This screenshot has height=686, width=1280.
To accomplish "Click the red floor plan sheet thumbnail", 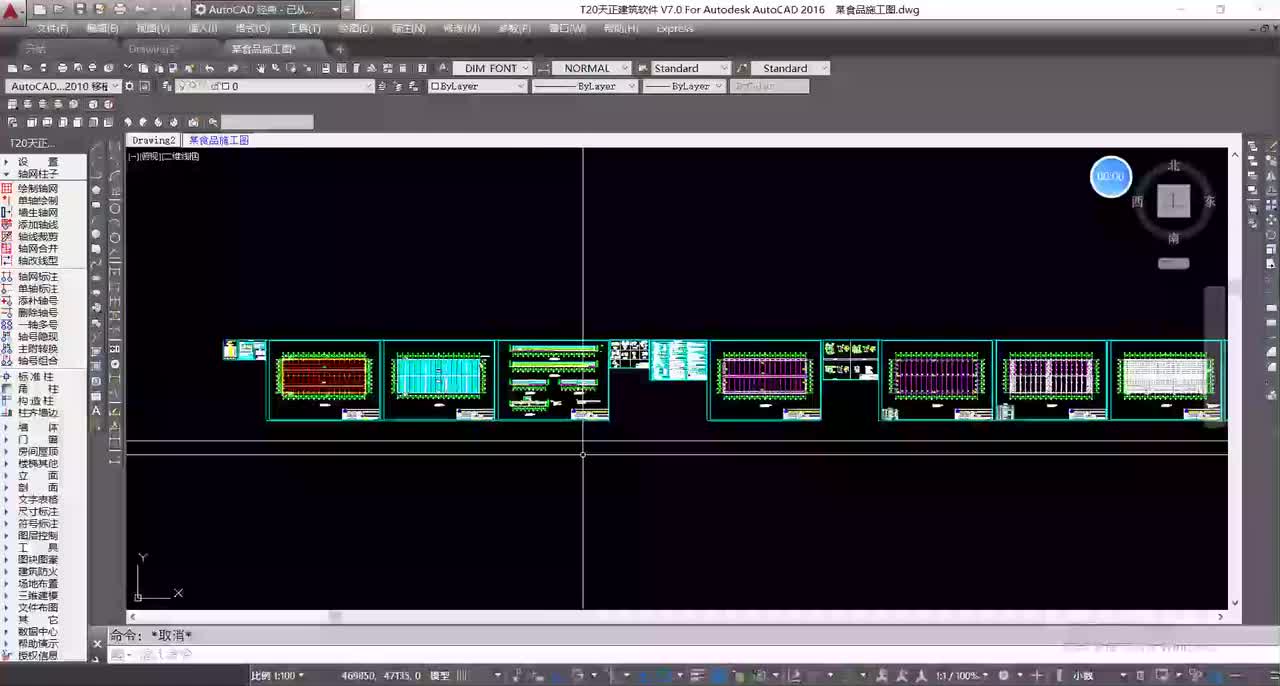I will click(324, 380).
